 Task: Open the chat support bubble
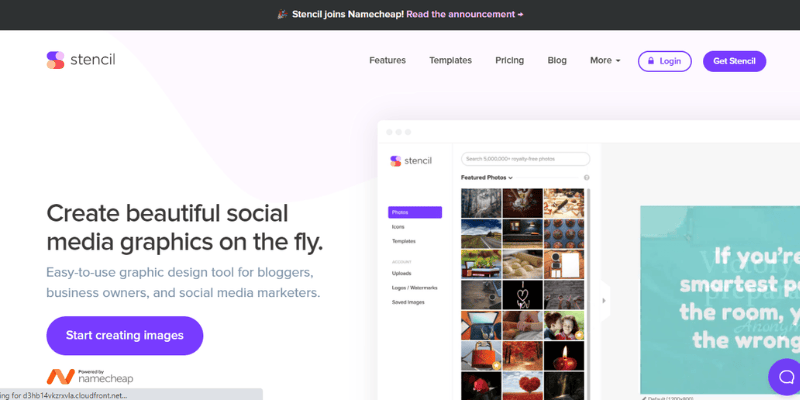point(785,376)
